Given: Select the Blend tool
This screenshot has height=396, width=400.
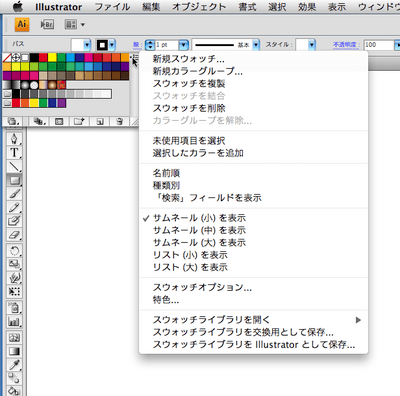Looking at the screenshot, I should [x=14, y=379].
